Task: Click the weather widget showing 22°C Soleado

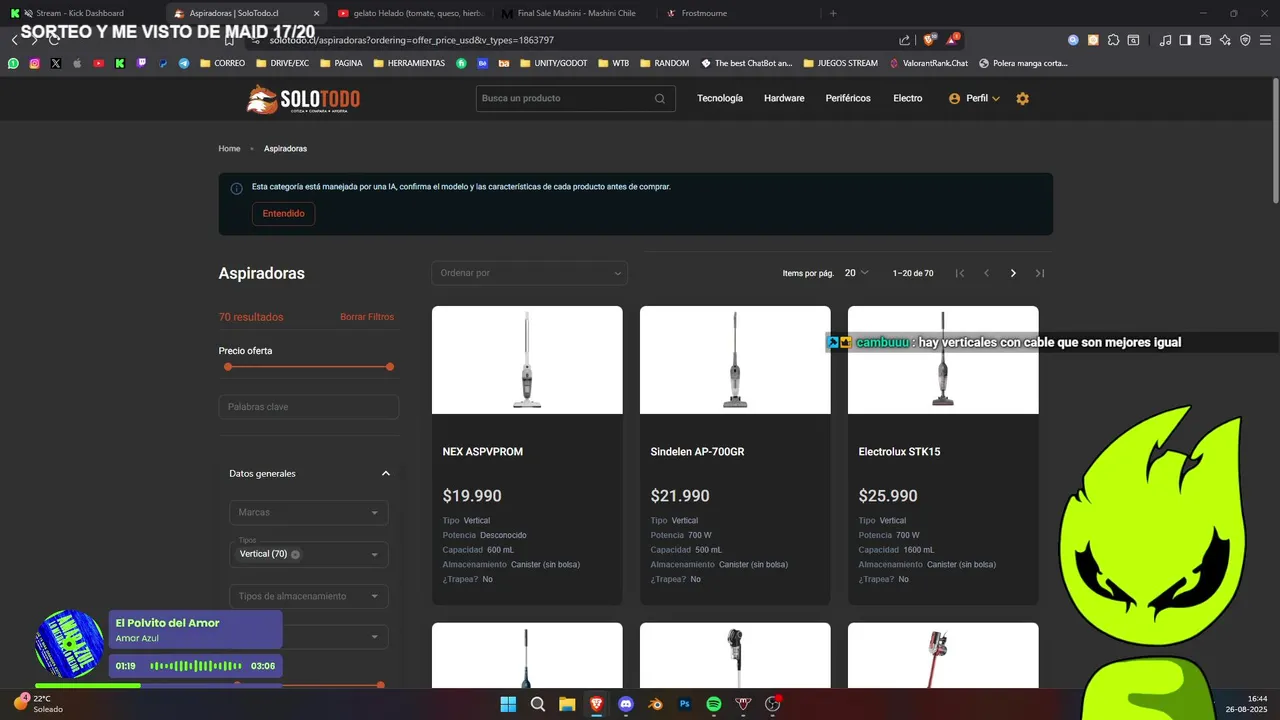Action: pyautogui.click(x=38, y=704)
